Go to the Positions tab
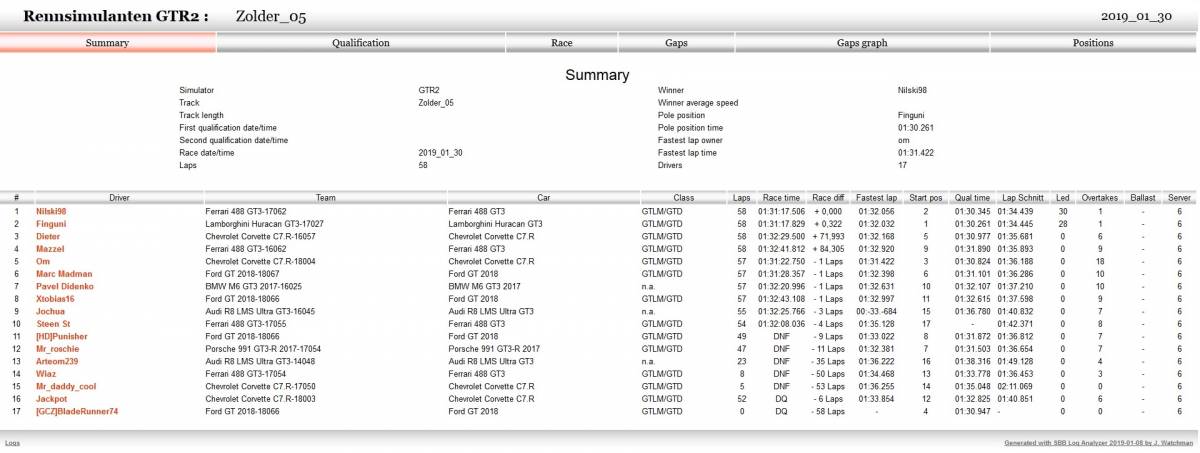Viewport: 1200px width, 453px height. (1093, 43)
